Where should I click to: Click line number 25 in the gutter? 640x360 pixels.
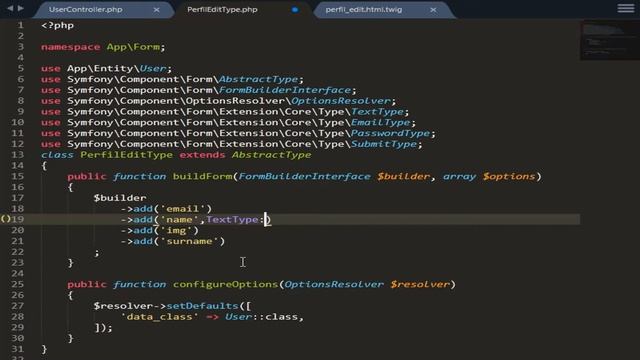click(x=18, y=284)
